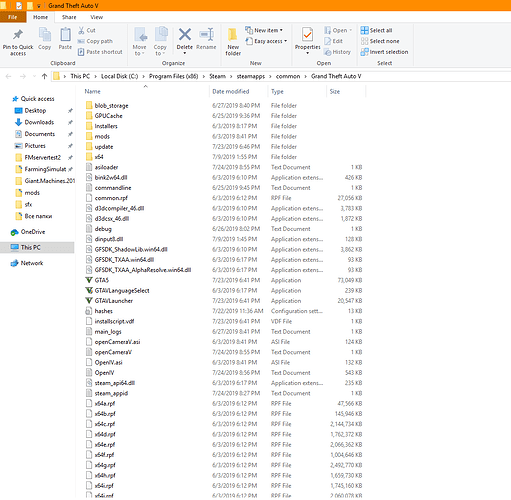Sort by the Date modified column header
Screen dimensions: 511x500
231,91
